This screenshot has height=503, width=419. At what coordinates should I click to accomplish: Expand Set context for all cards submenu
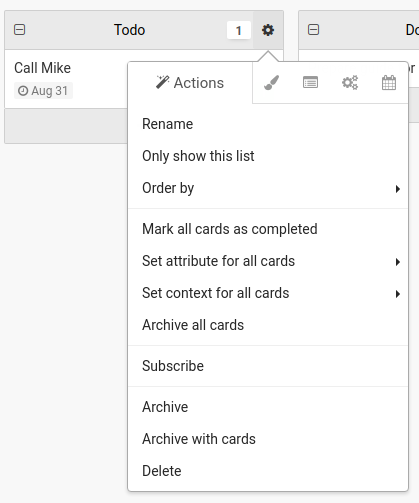coord(268,293)
